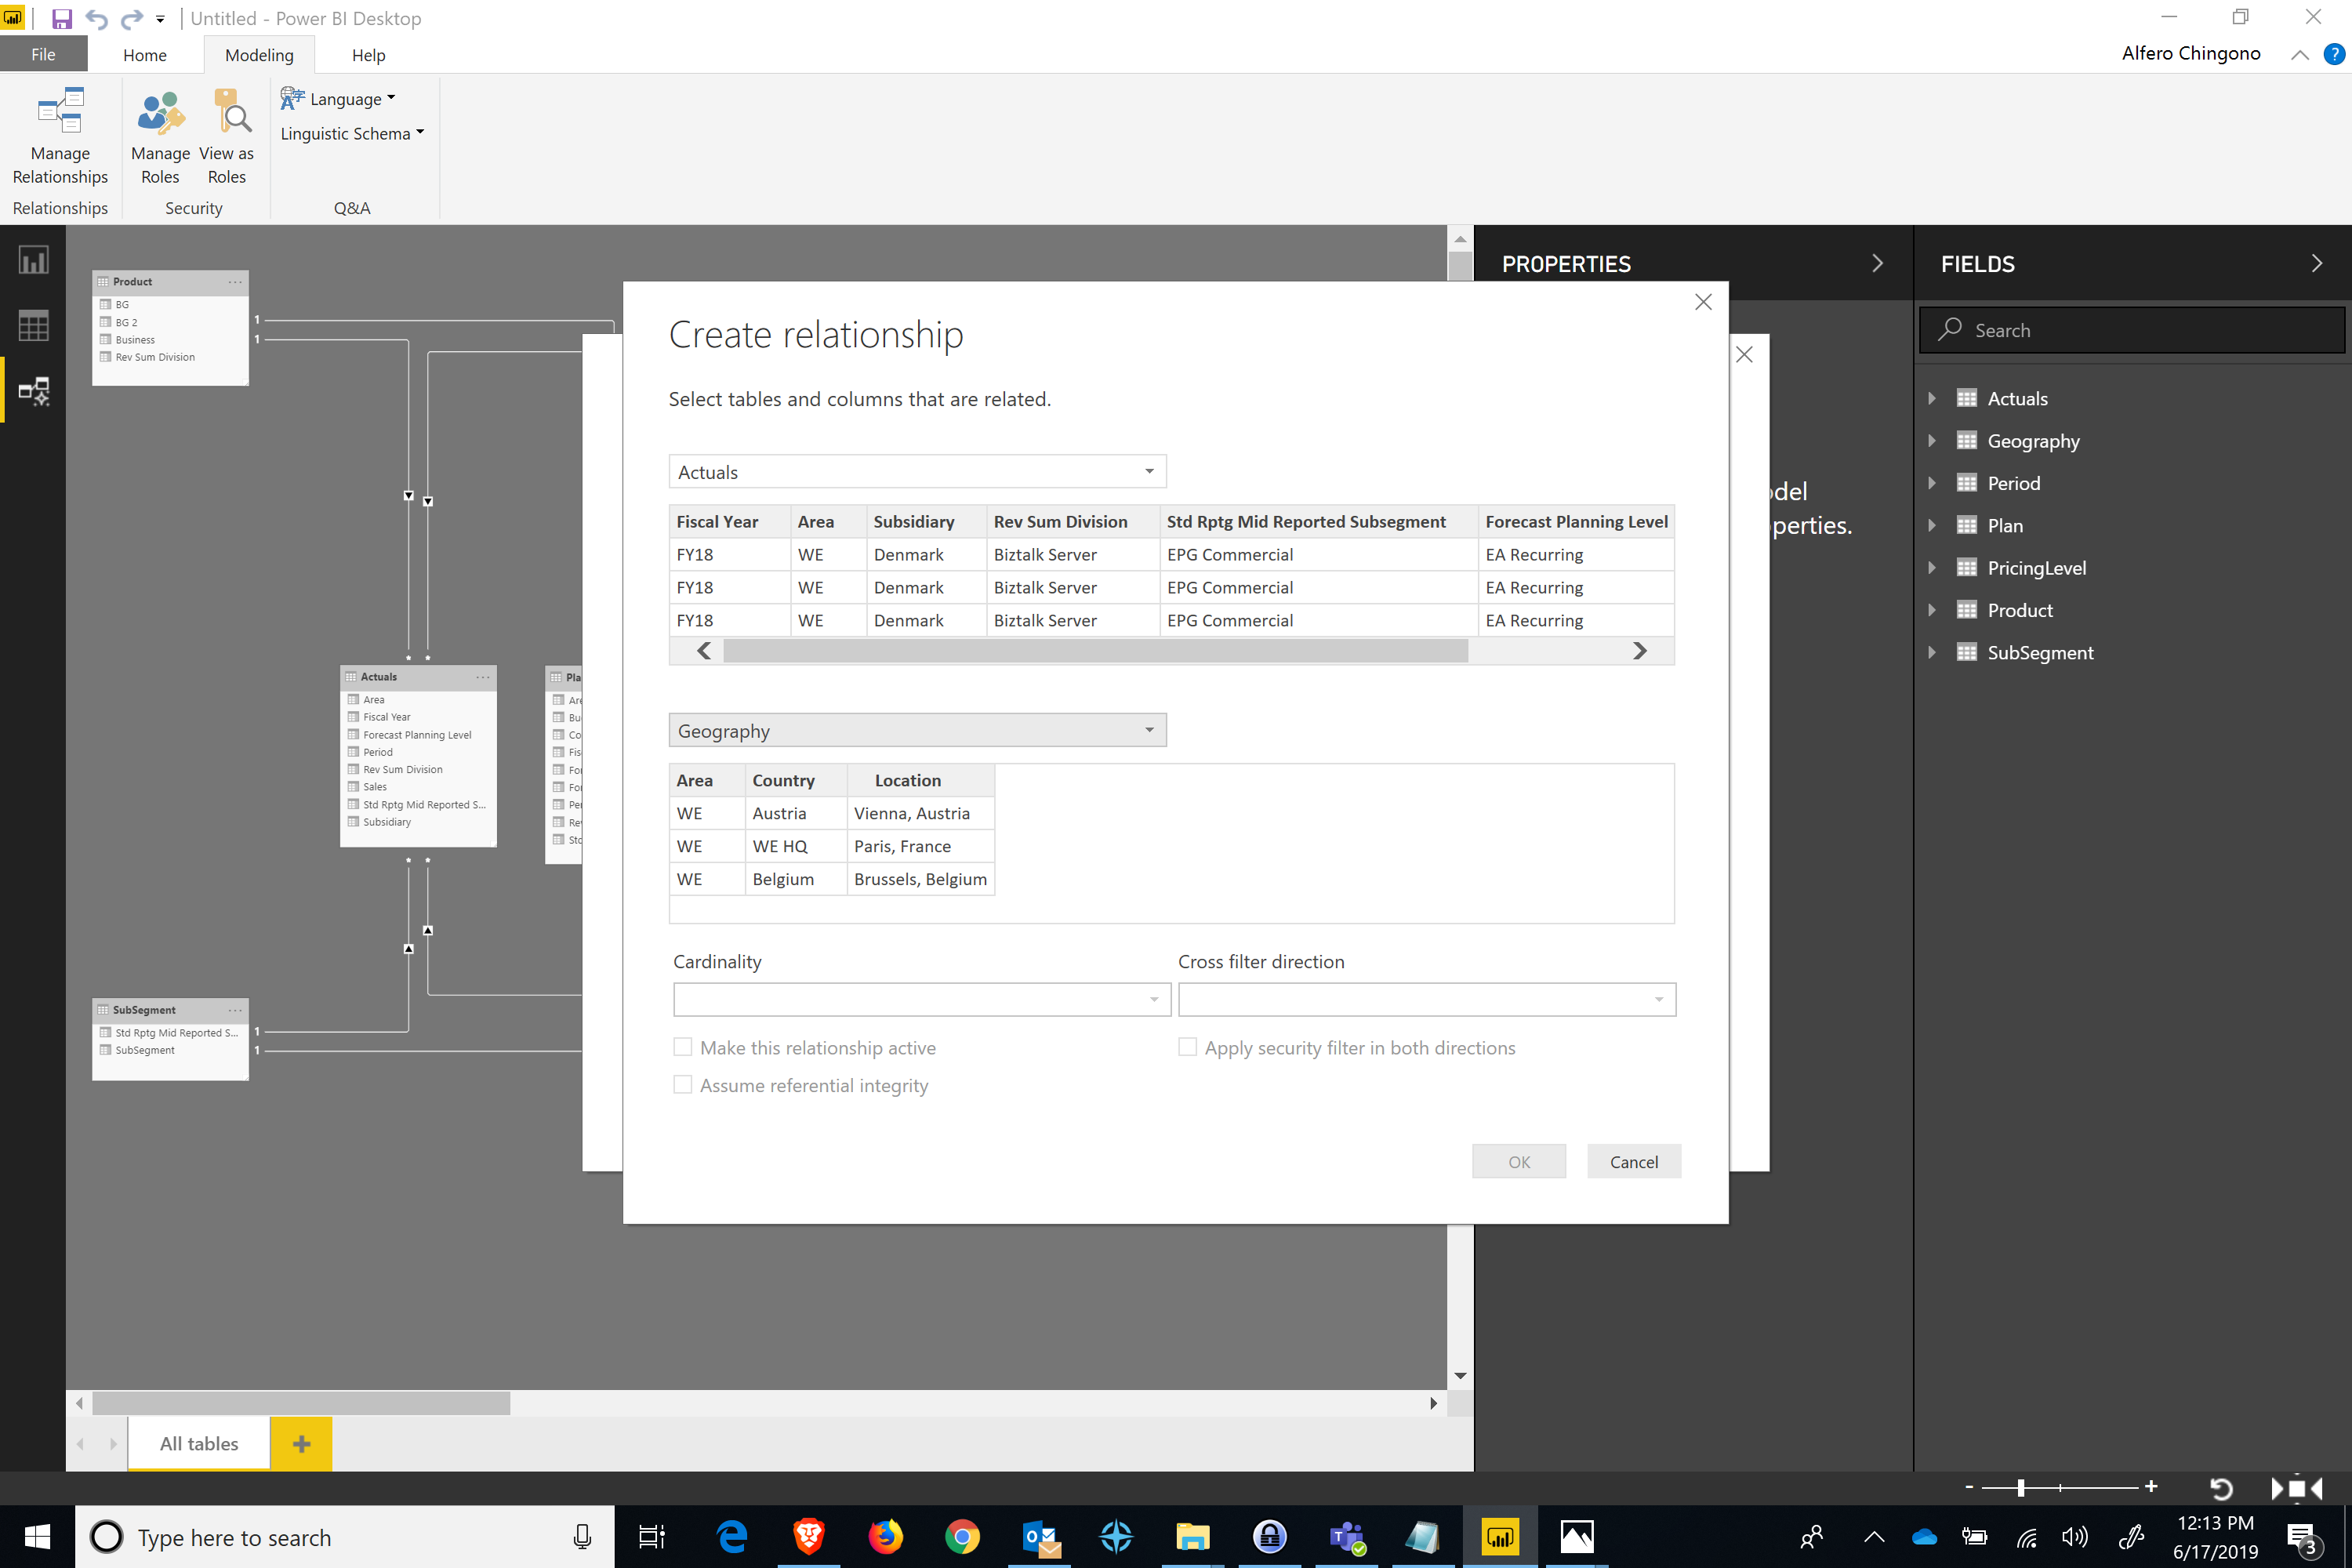This screenshot has height=1568, width=2352.
Task: Open the File menu
Action: (x=43, y=55)
